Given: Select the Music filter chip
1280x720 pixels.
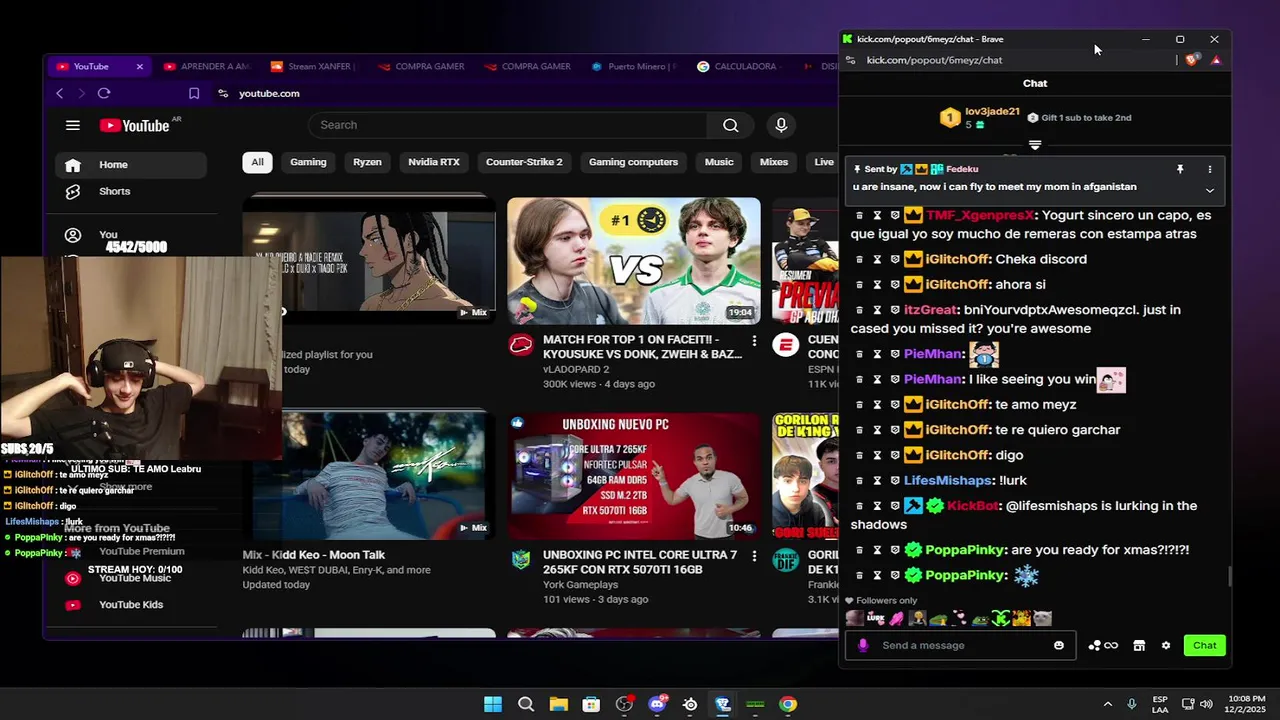Looking at the screenshot, I should tap(719, 162).
